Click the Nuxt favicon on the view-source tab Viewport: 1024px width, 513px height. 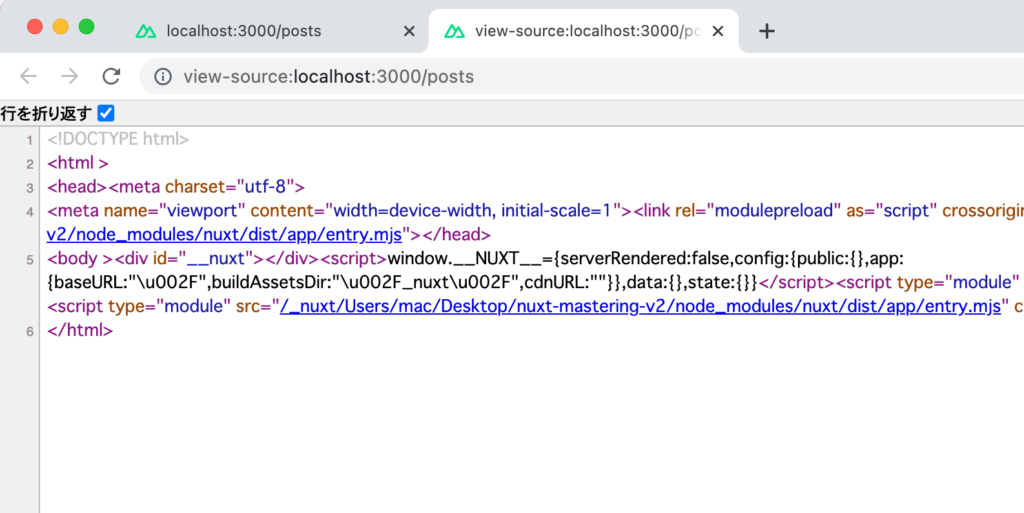(455, 31)
